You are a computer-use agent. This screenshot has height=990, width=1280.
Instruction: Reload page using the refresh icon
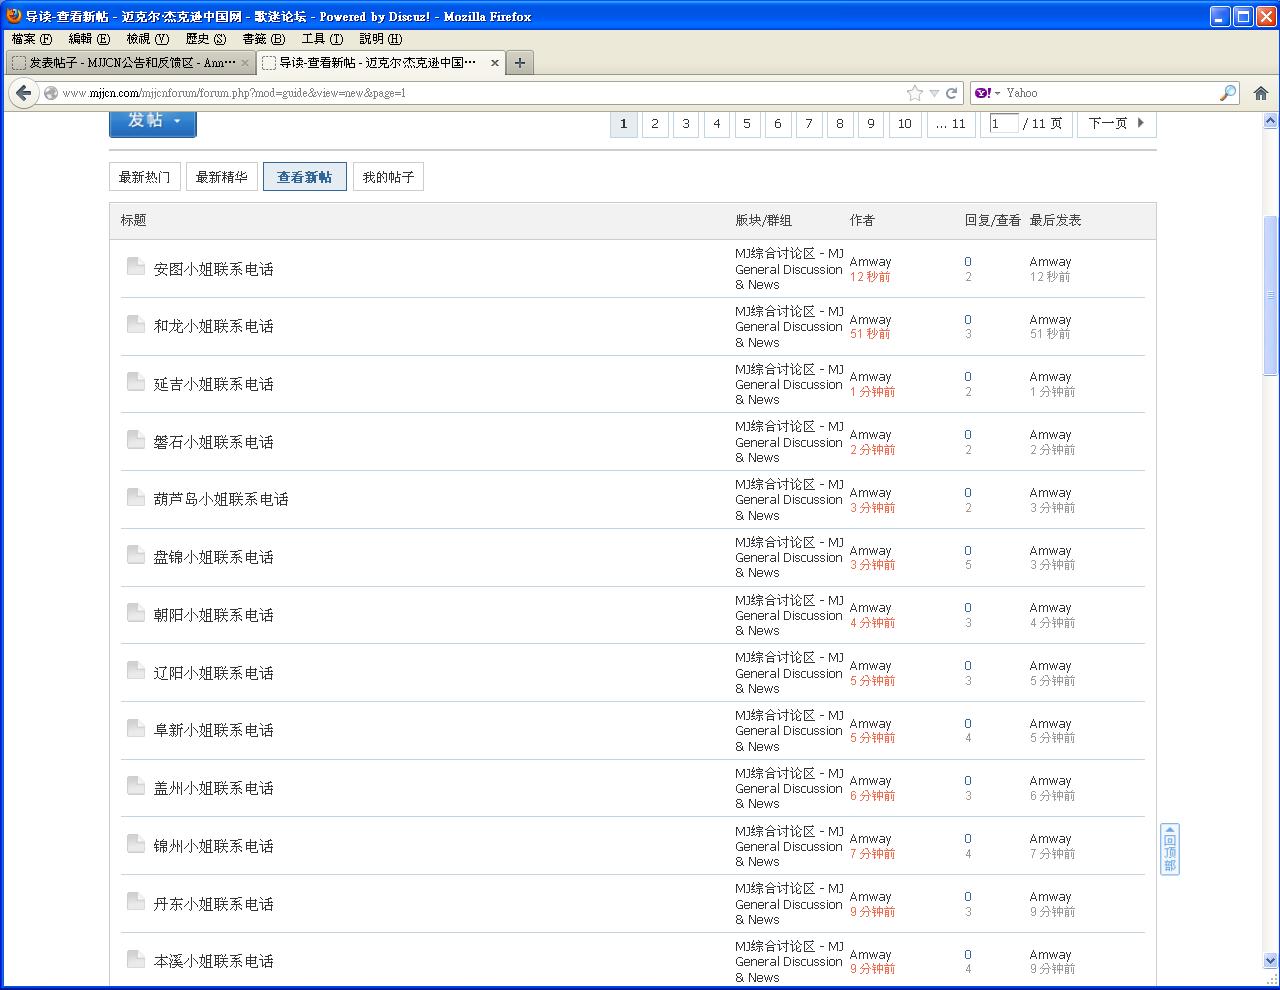tap(951, 93)
